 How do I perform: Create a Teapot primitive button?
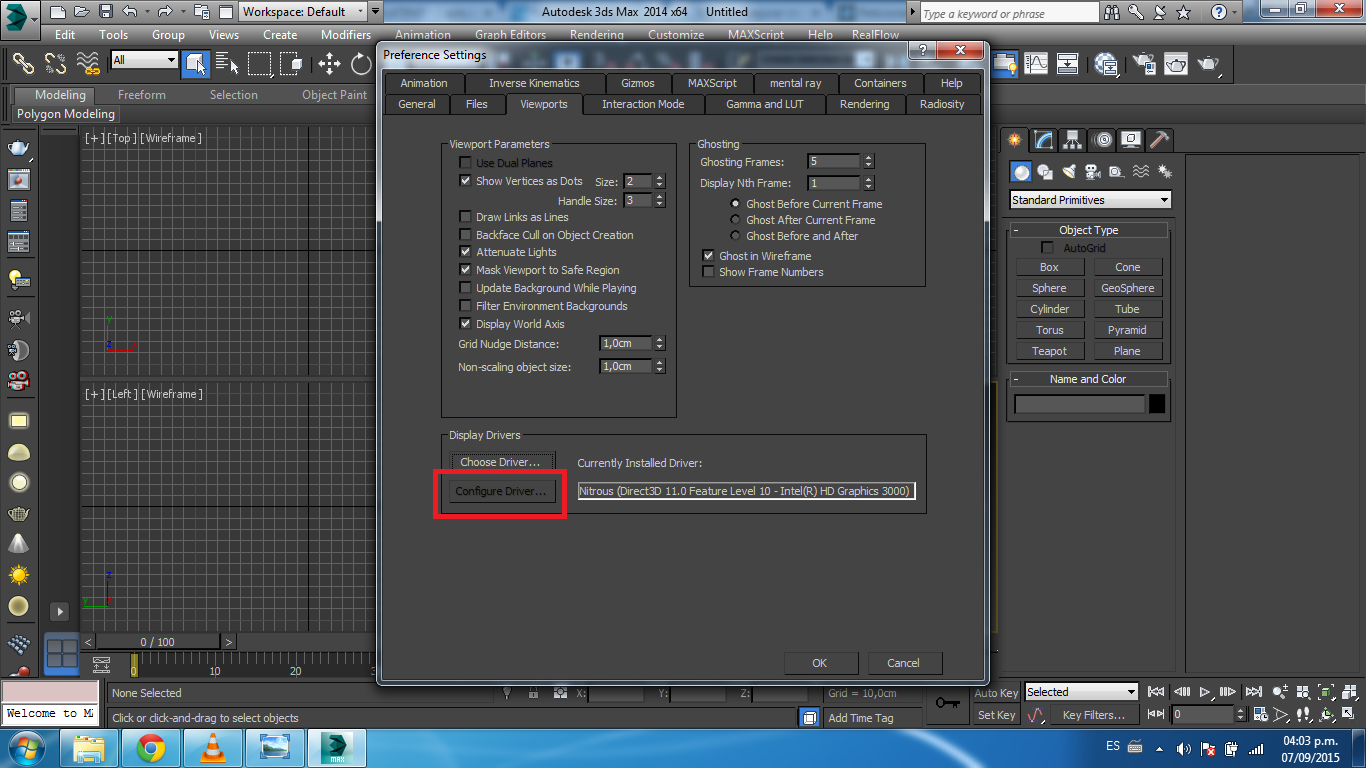1049,351
